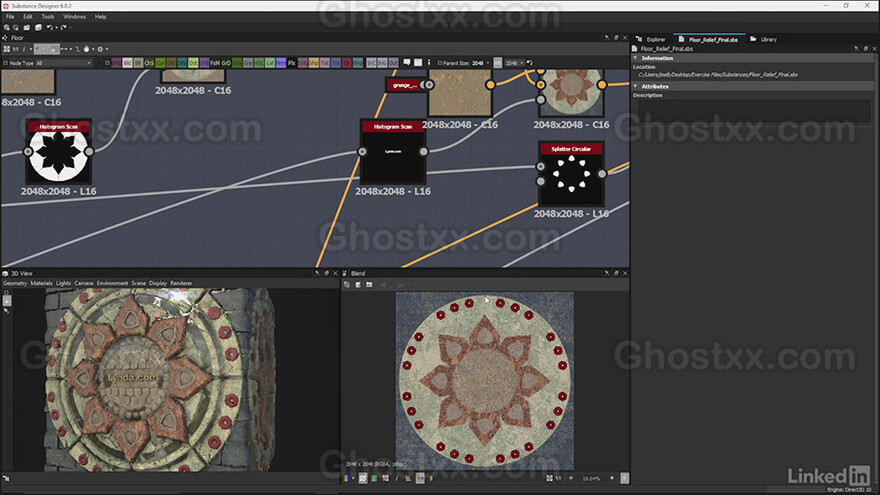This screenshot has width=880, height=495.
Task: Reset parent size arrow icon
Action: (x=530, y=63)
